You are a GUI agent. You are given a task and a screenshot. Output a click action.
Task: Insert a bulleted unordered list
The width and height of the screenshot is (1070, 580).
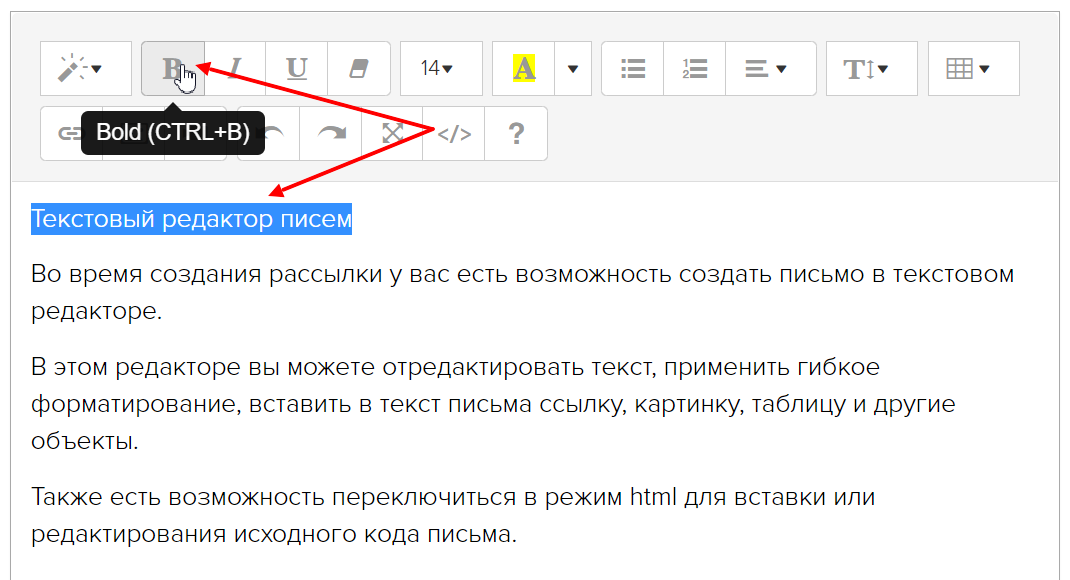(632, 69)
